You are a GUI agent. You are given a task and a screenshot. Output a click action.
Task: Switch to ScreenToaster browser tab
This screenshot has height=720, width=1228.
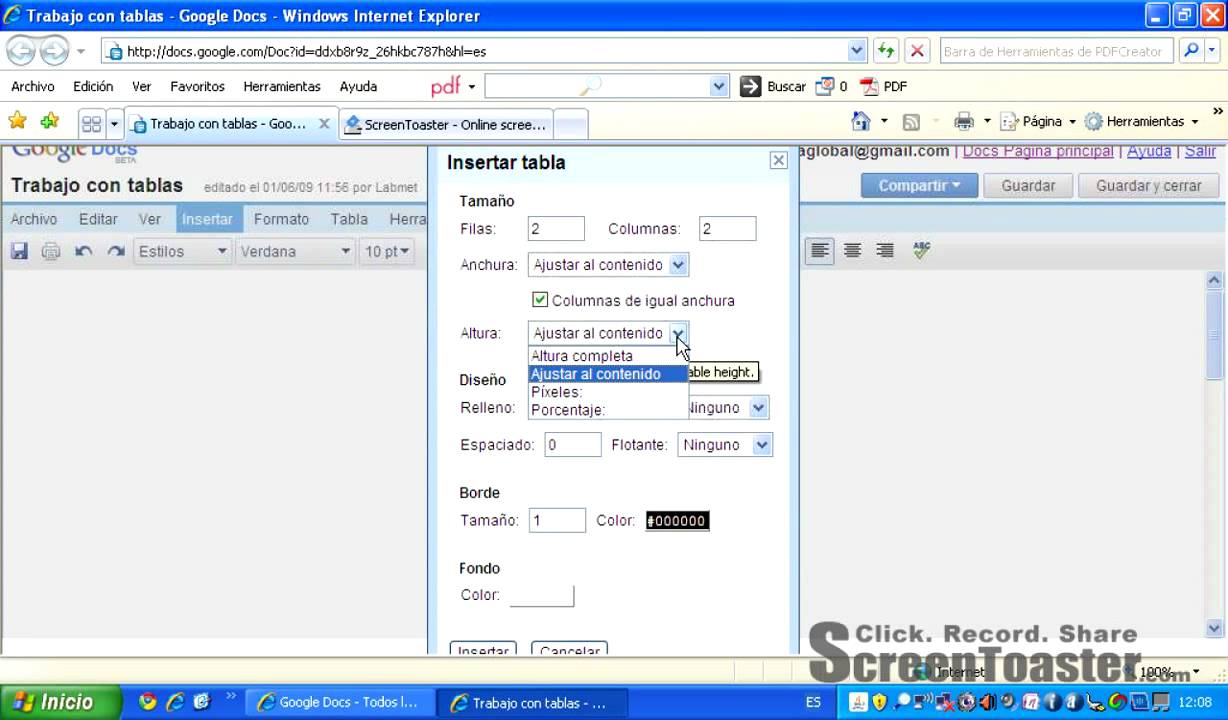446,124
